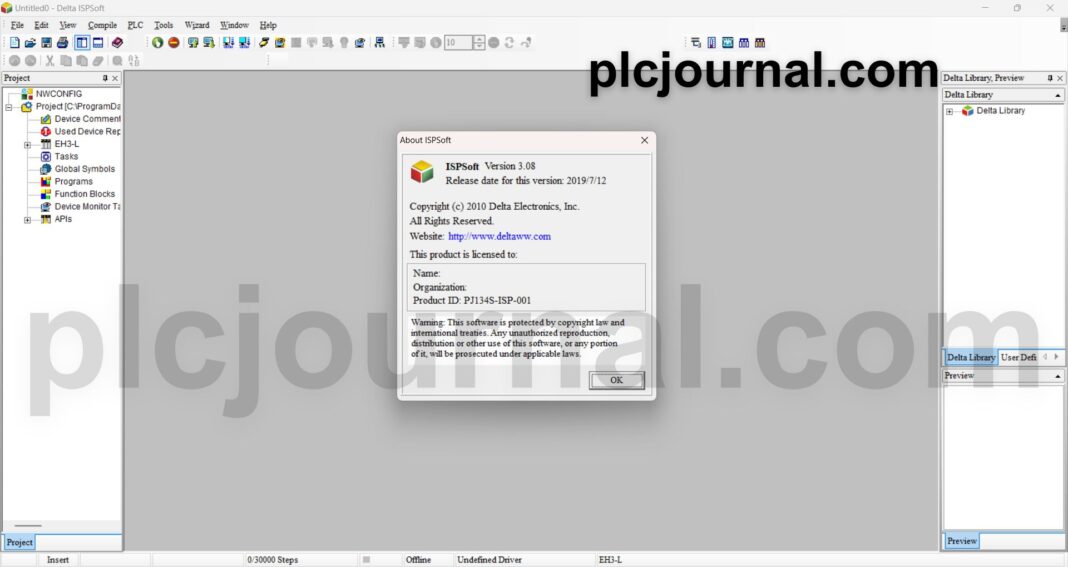Image resolution: width=1068 pixels, height=567 pixels.
Task: Open the View menu
Action: (67, 25)
